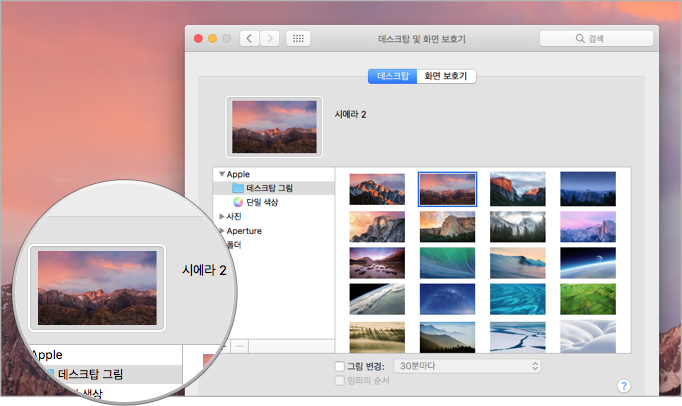Show all preferences grid icon
The image size is (682, 406).
(298, 38)
